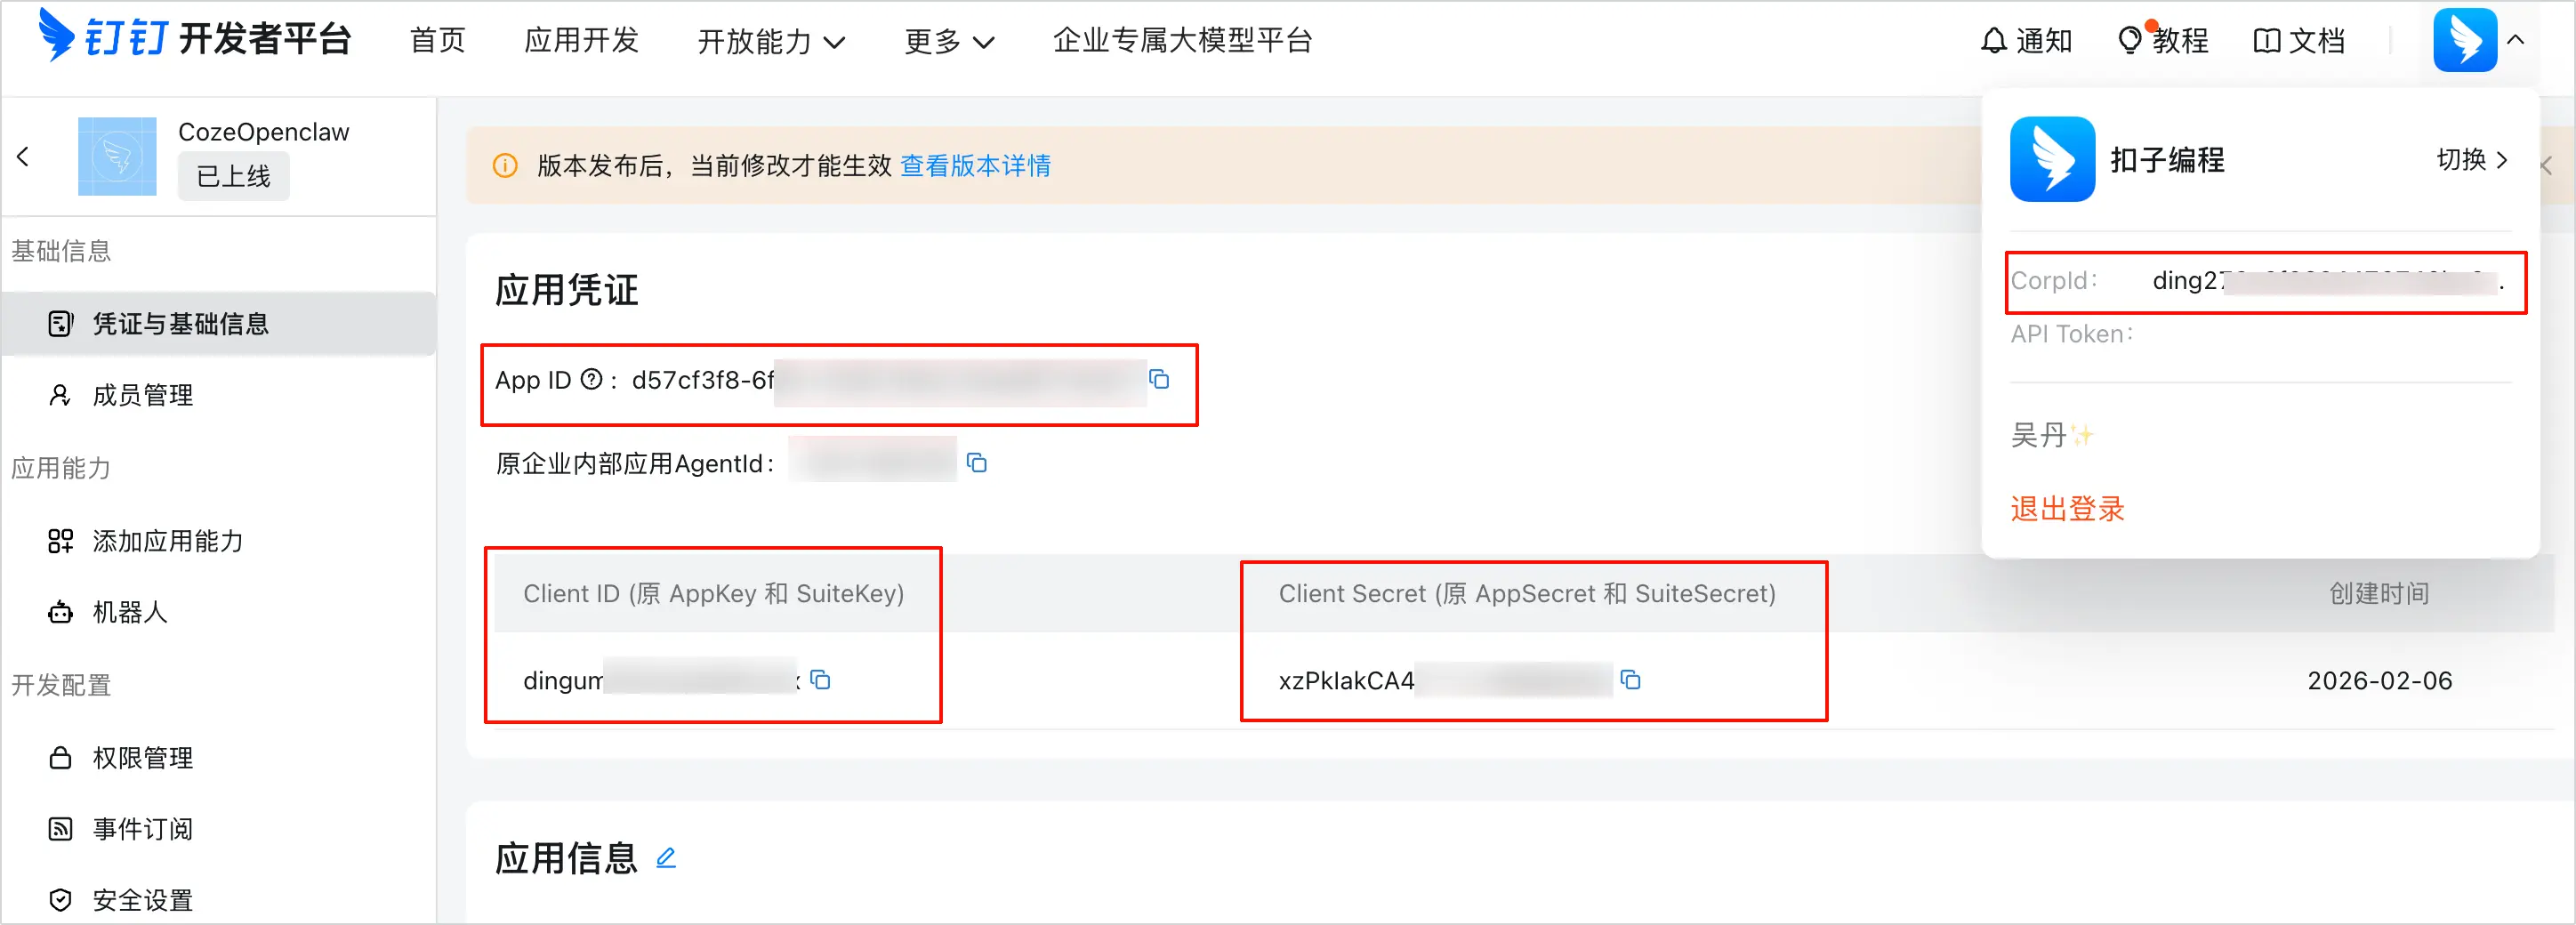The image size is (2576, 925).
Task: Click the App ID help icon
Action: coord(591,379)
